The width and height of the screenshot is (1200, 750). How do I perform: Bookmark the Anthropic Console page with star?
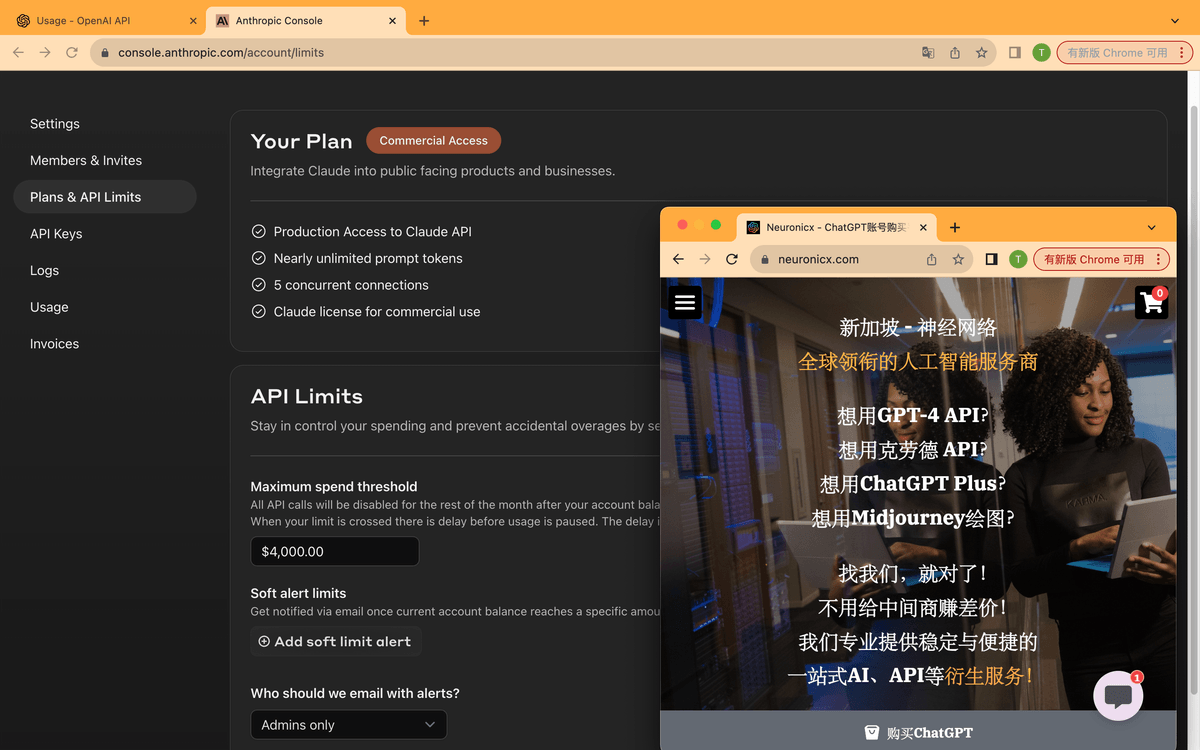[982, 53]
